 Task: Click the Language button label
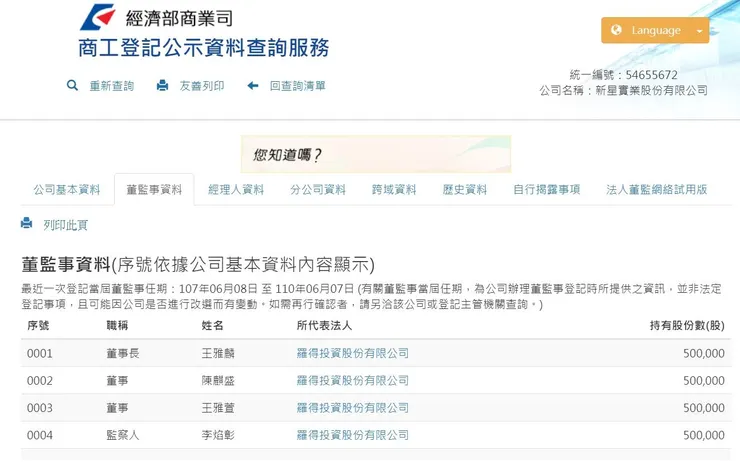point(656,31)
